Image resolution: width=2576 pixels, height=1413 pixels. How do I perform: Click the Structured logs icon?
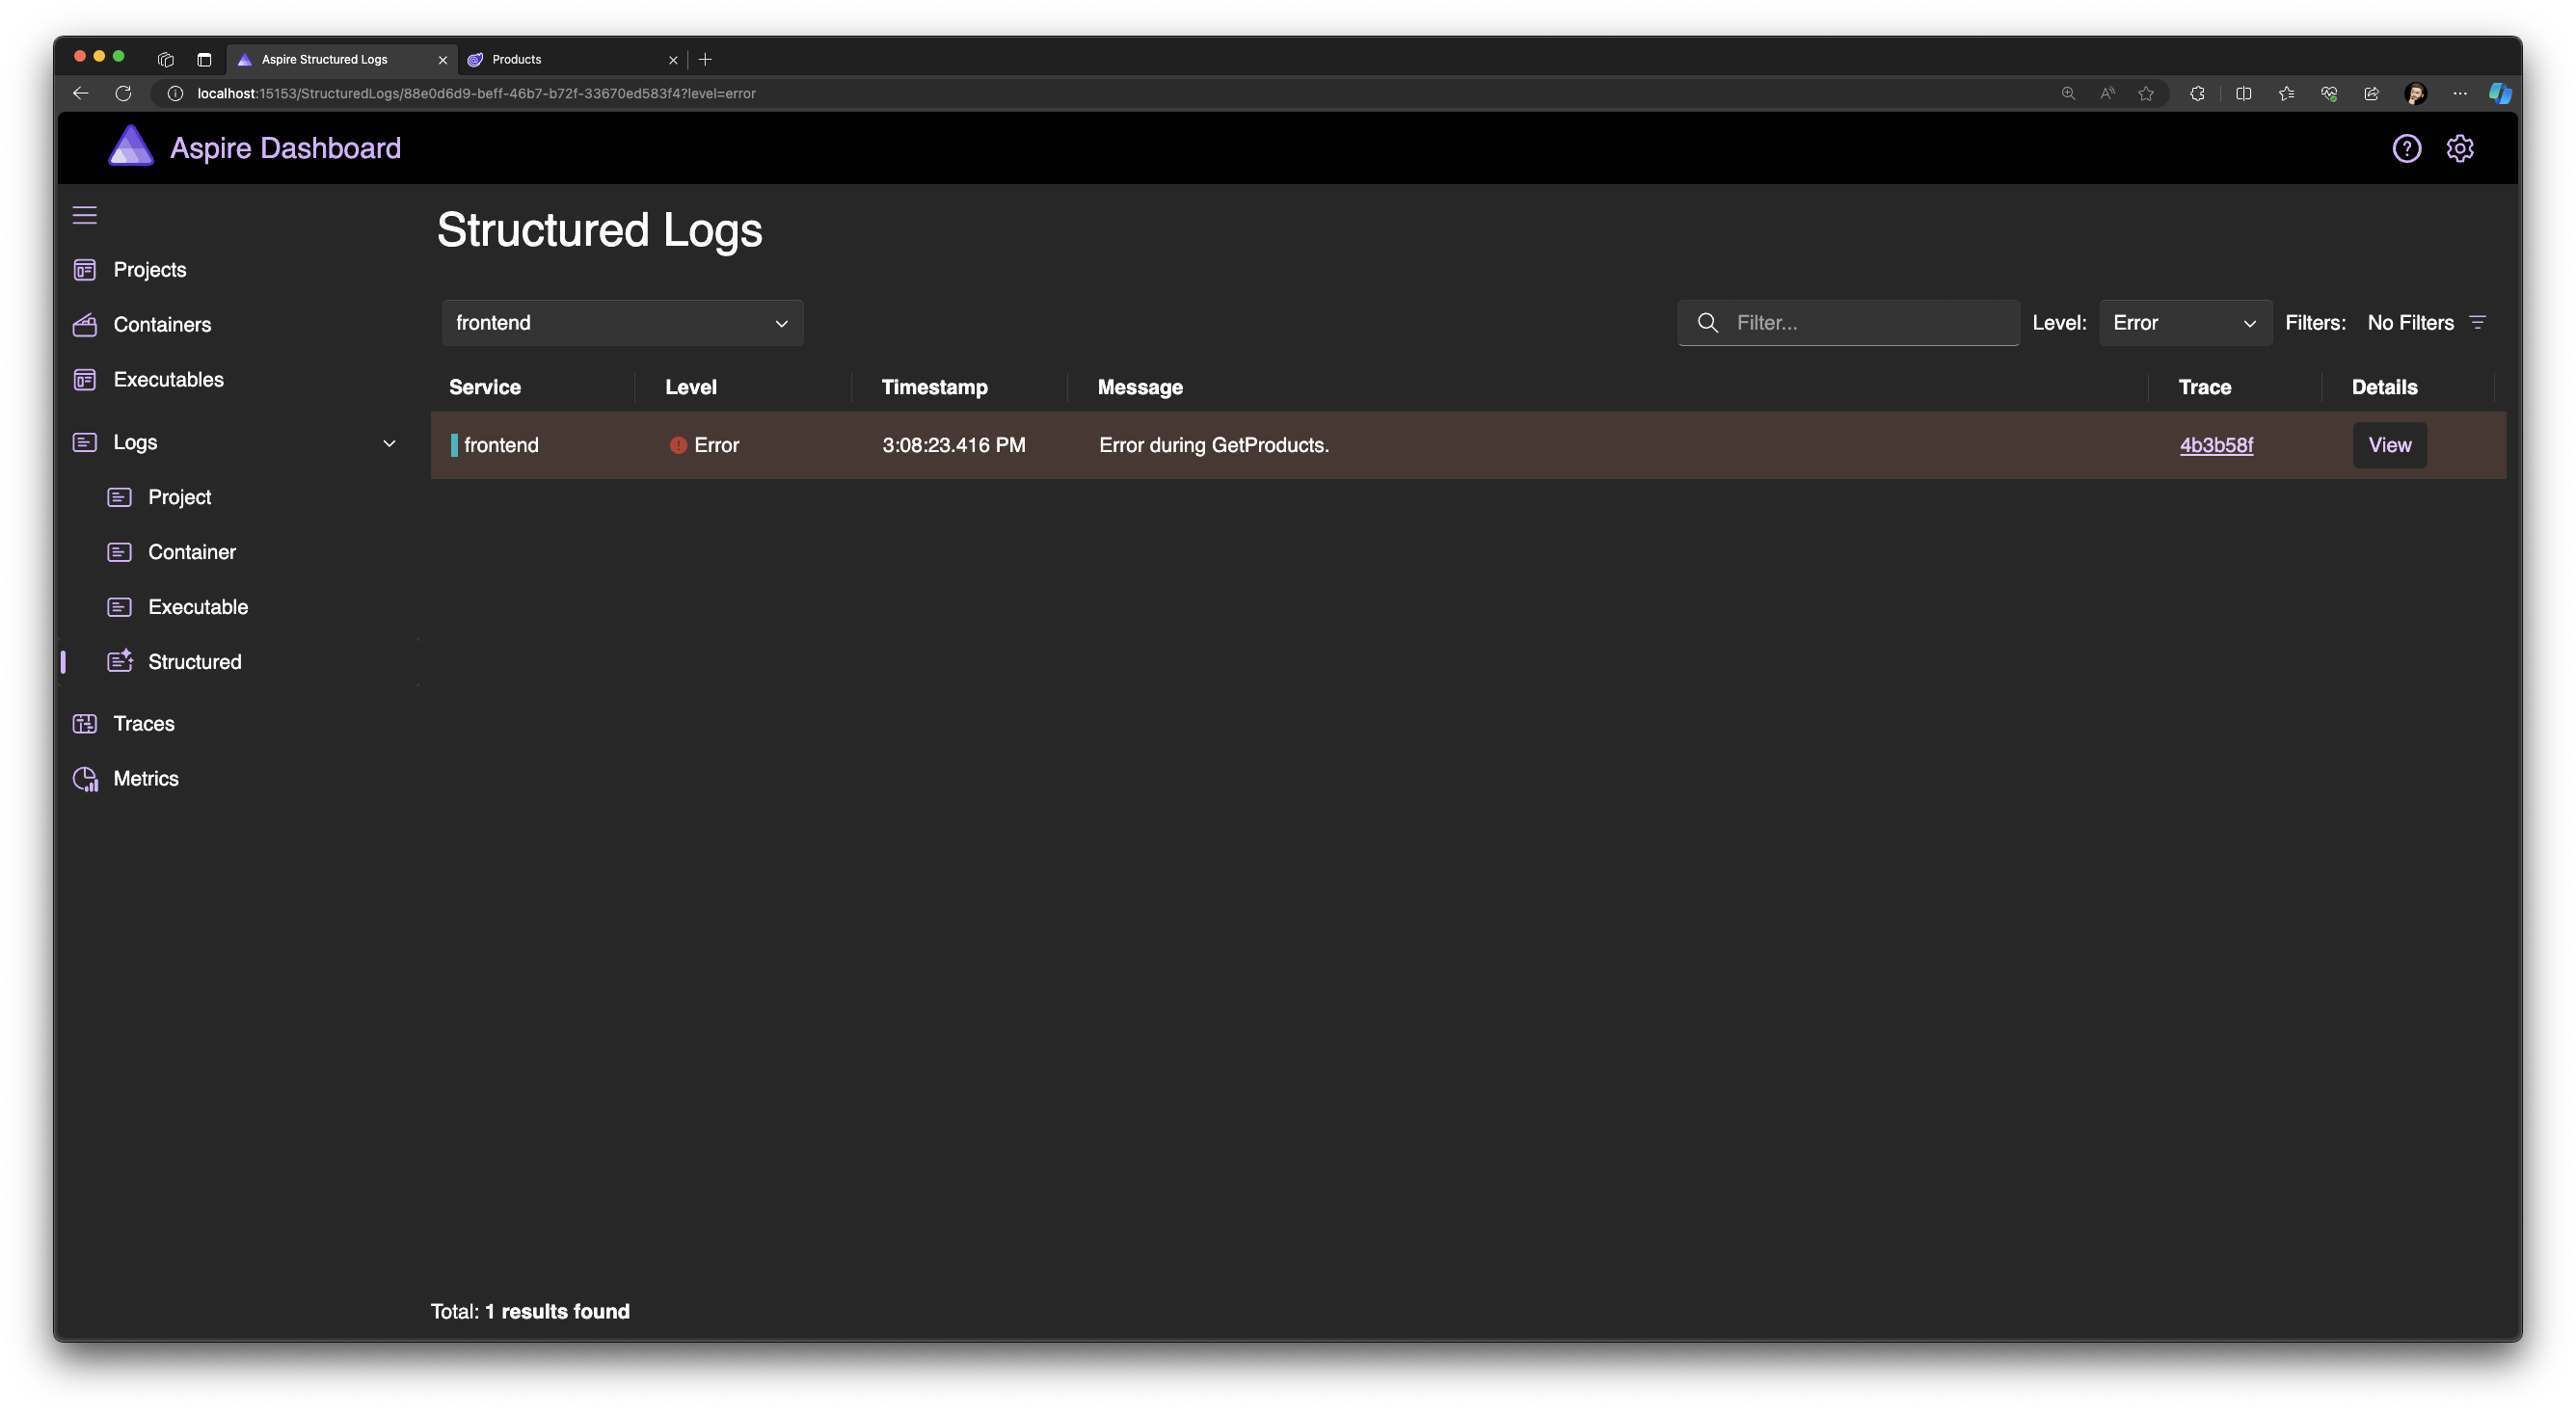(x=120, y=661)
